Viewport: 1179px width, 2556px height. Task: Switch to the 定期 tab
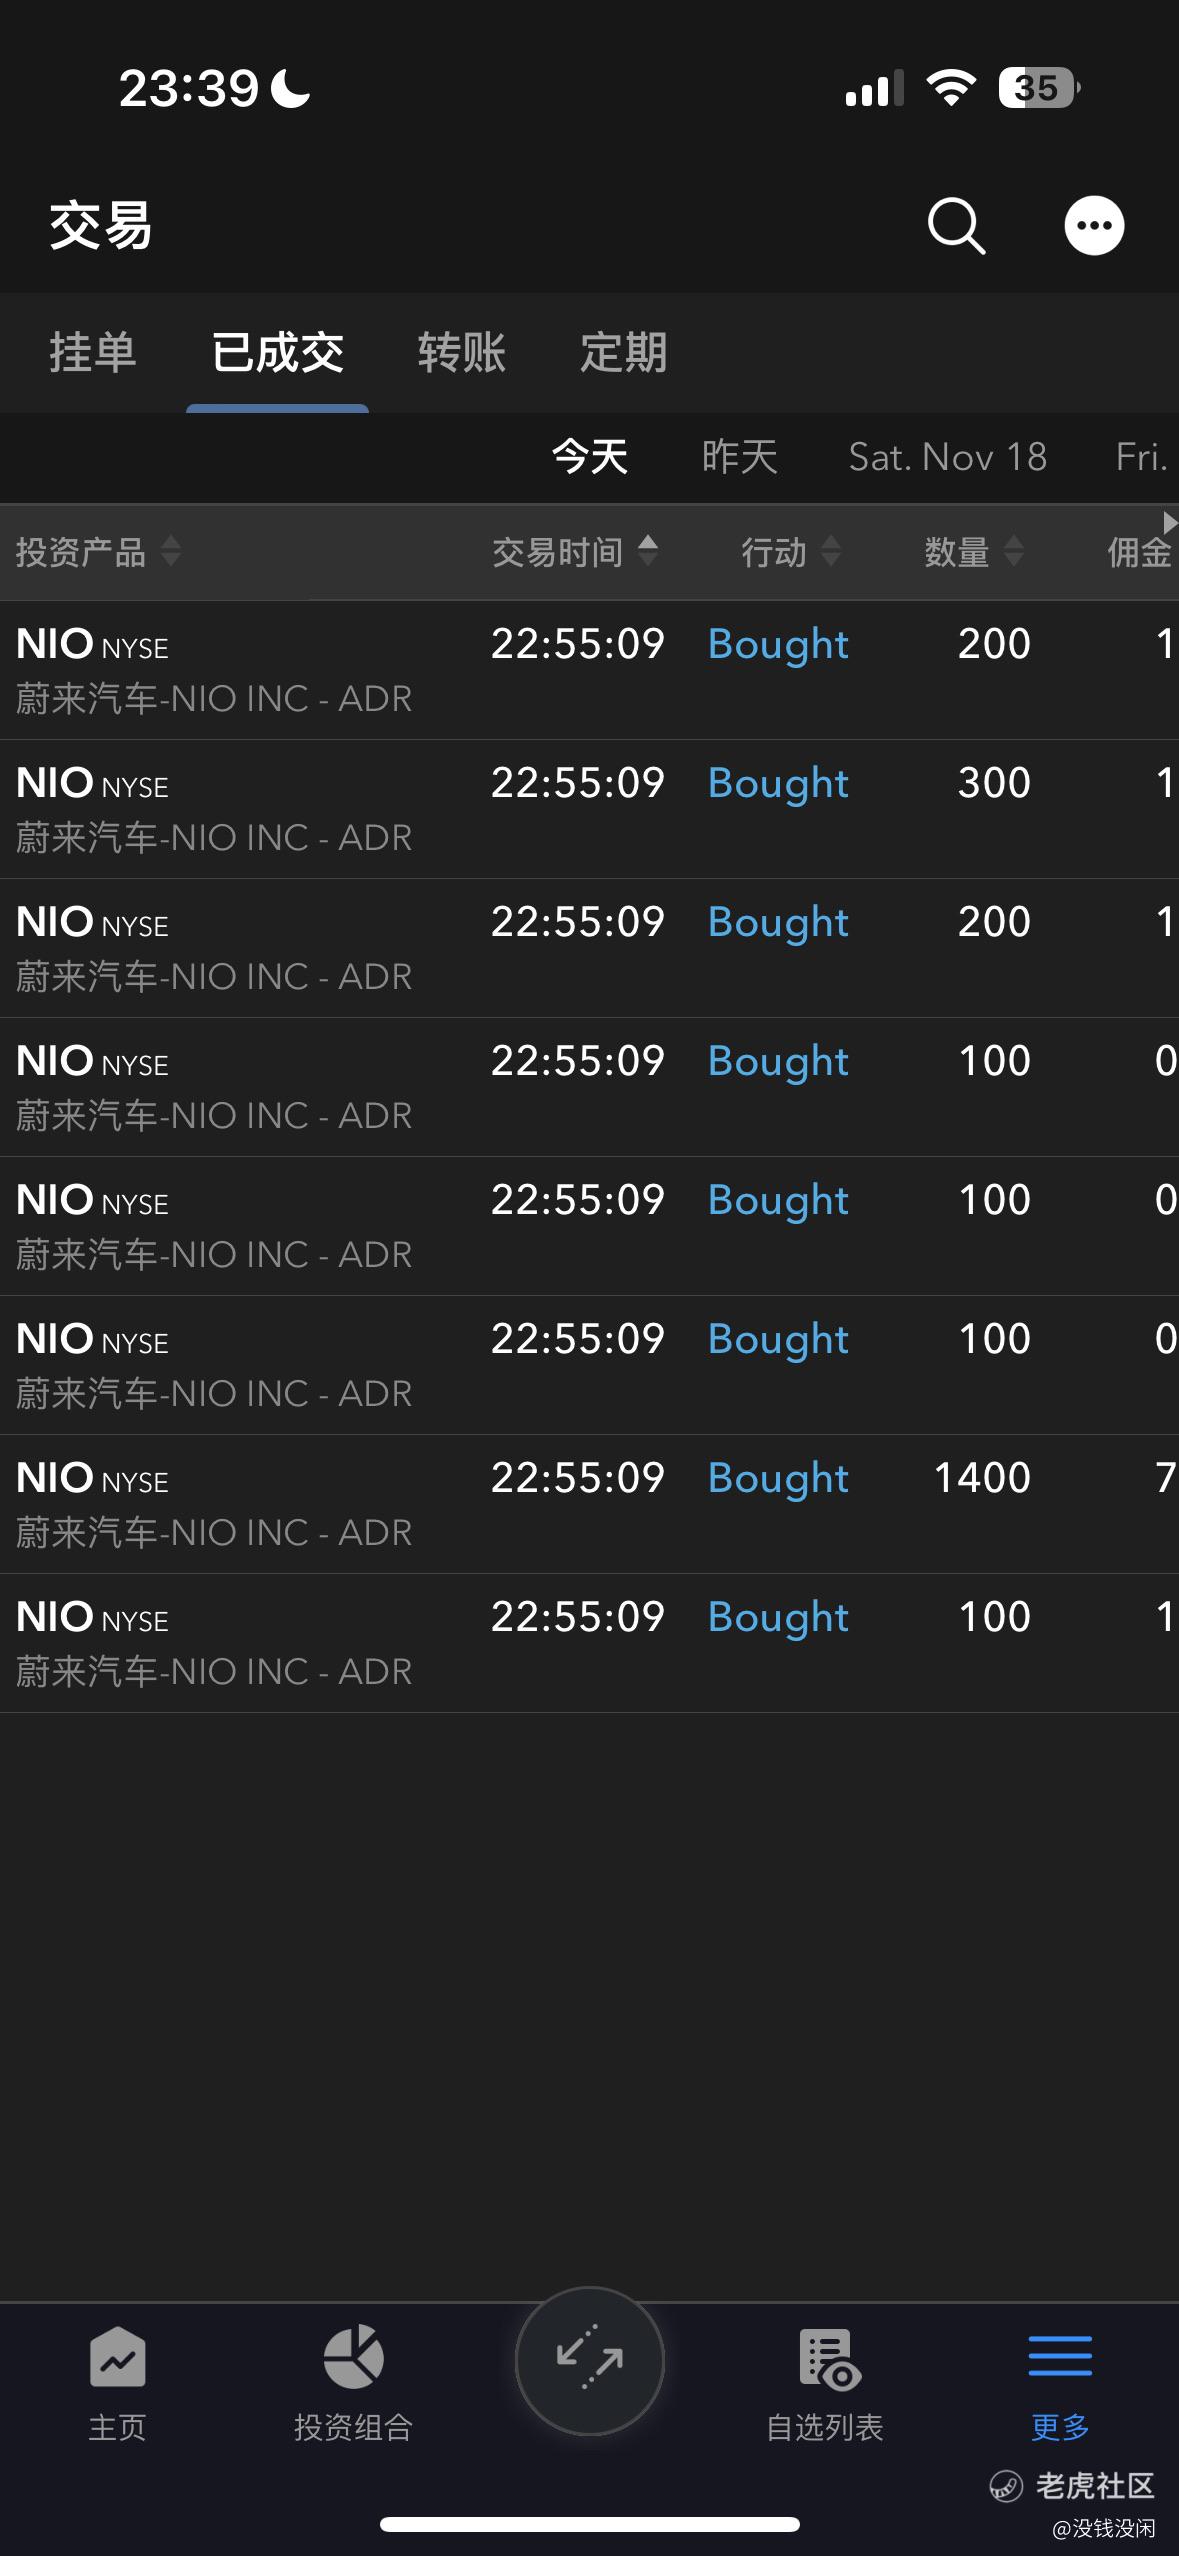tap(624, 352)
